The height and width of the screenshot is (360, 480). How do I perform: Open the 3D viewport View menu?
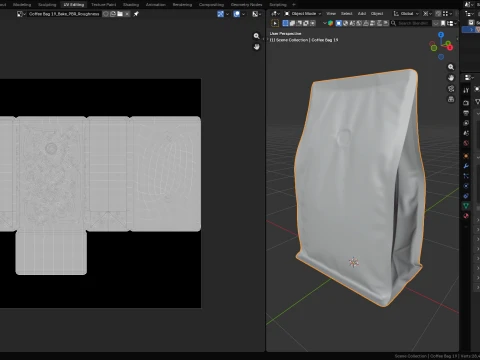coord(331,14)
